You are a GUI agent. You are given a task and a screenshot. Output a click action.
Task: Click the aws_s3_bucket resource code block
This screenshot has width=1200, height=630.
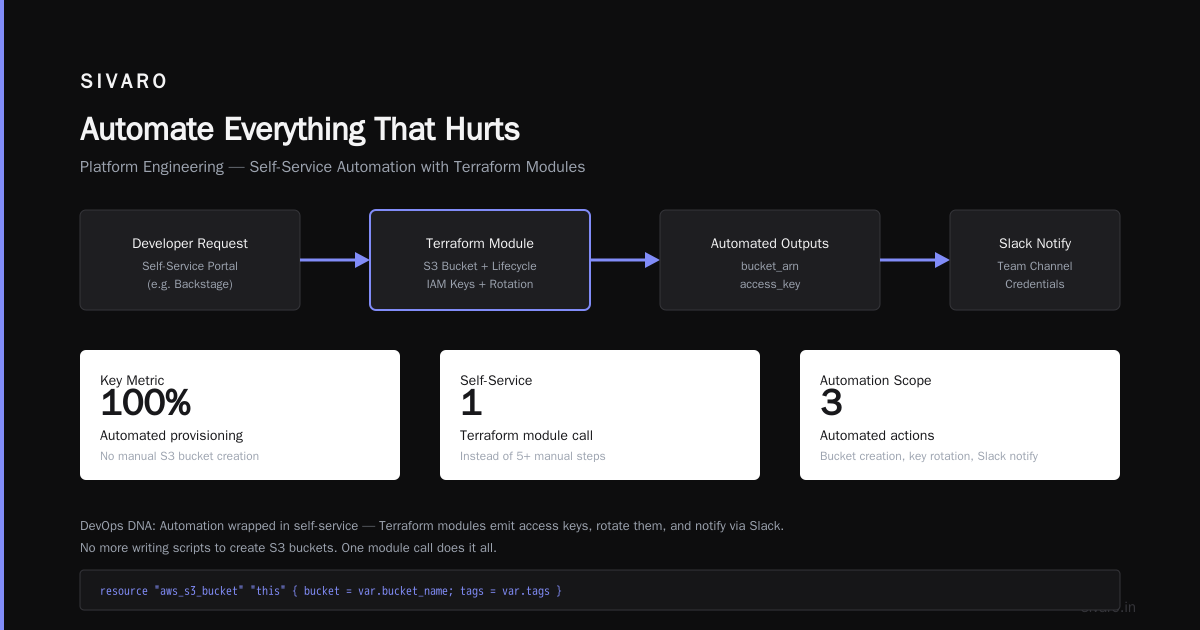pos(600,590)
